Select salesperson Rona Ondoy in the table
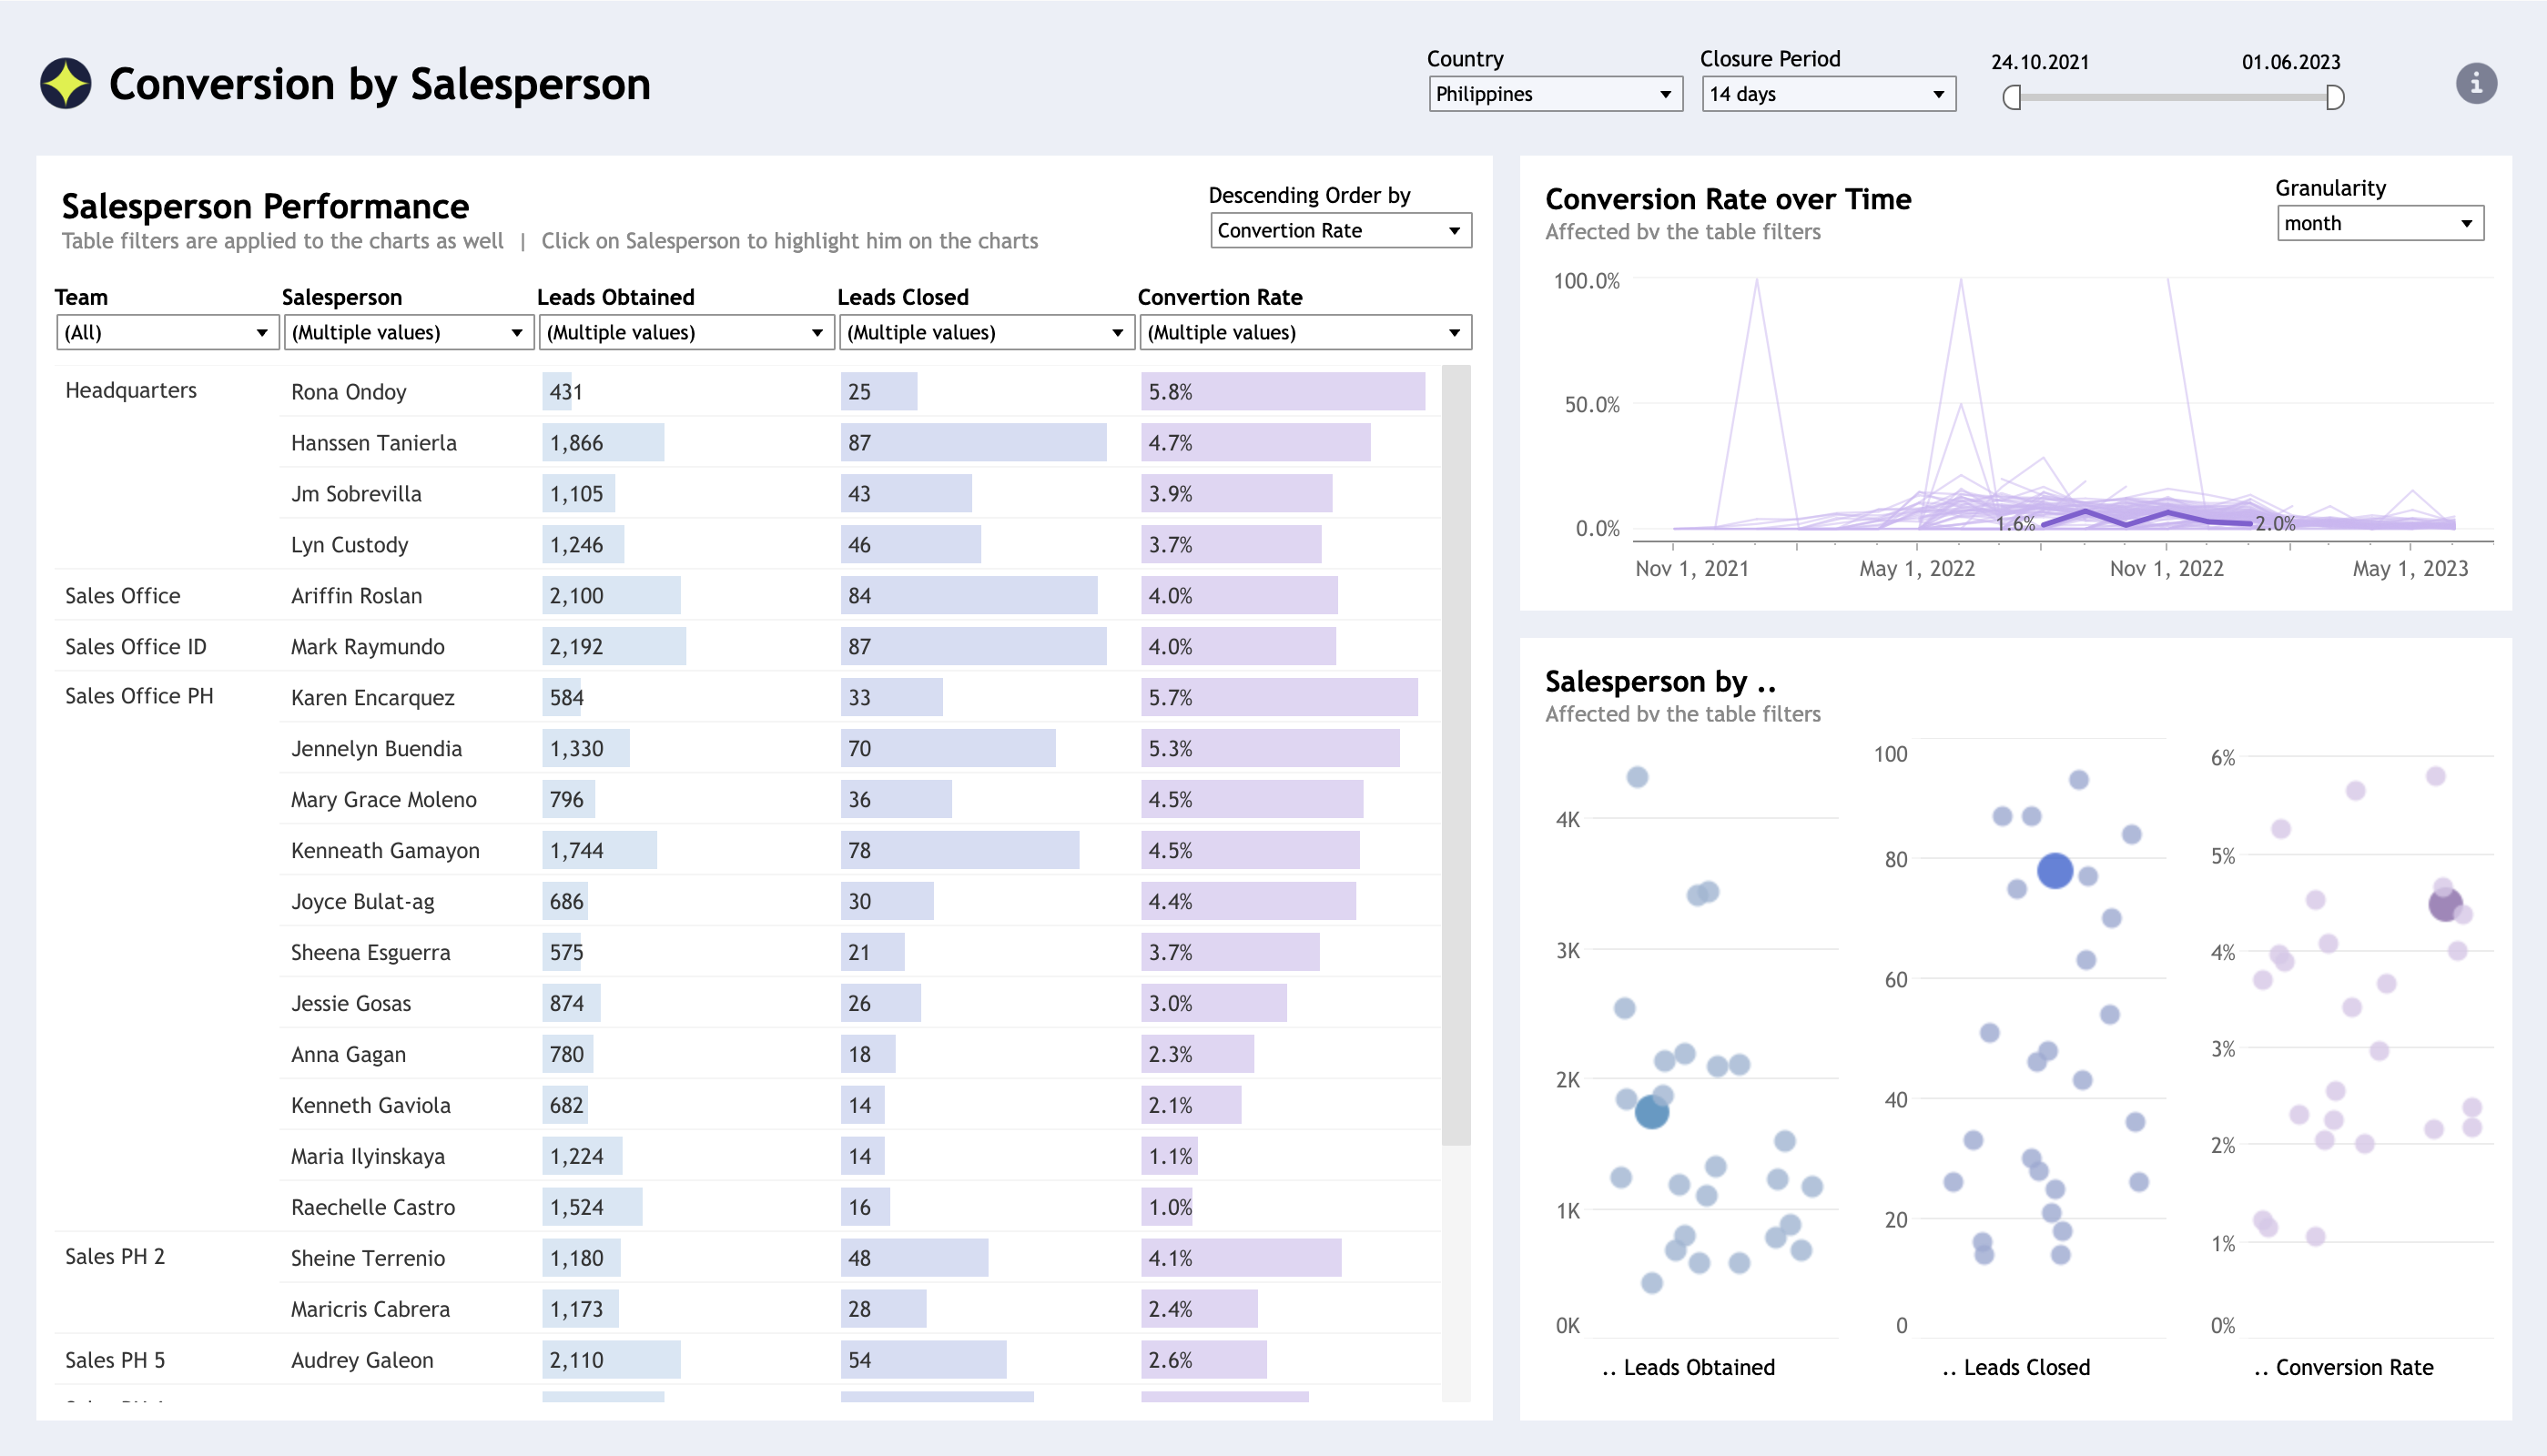The width and height of the screenshot is (2547, 1456). tap(348, 392)
